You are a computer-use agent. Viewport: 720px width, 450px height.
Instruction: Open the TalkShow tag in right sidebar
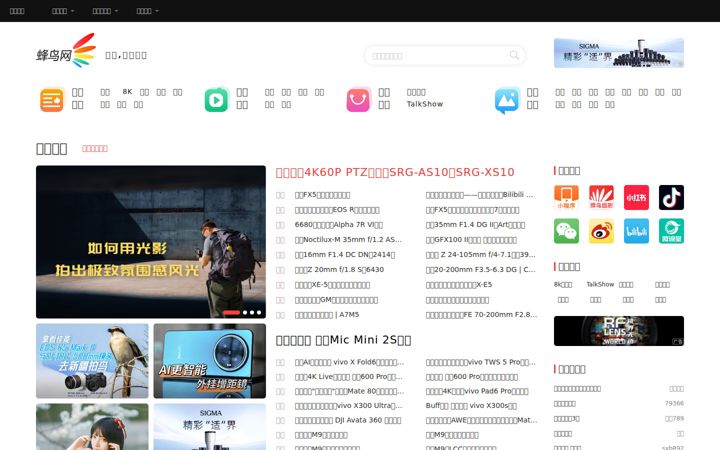[x=600, y=285]
